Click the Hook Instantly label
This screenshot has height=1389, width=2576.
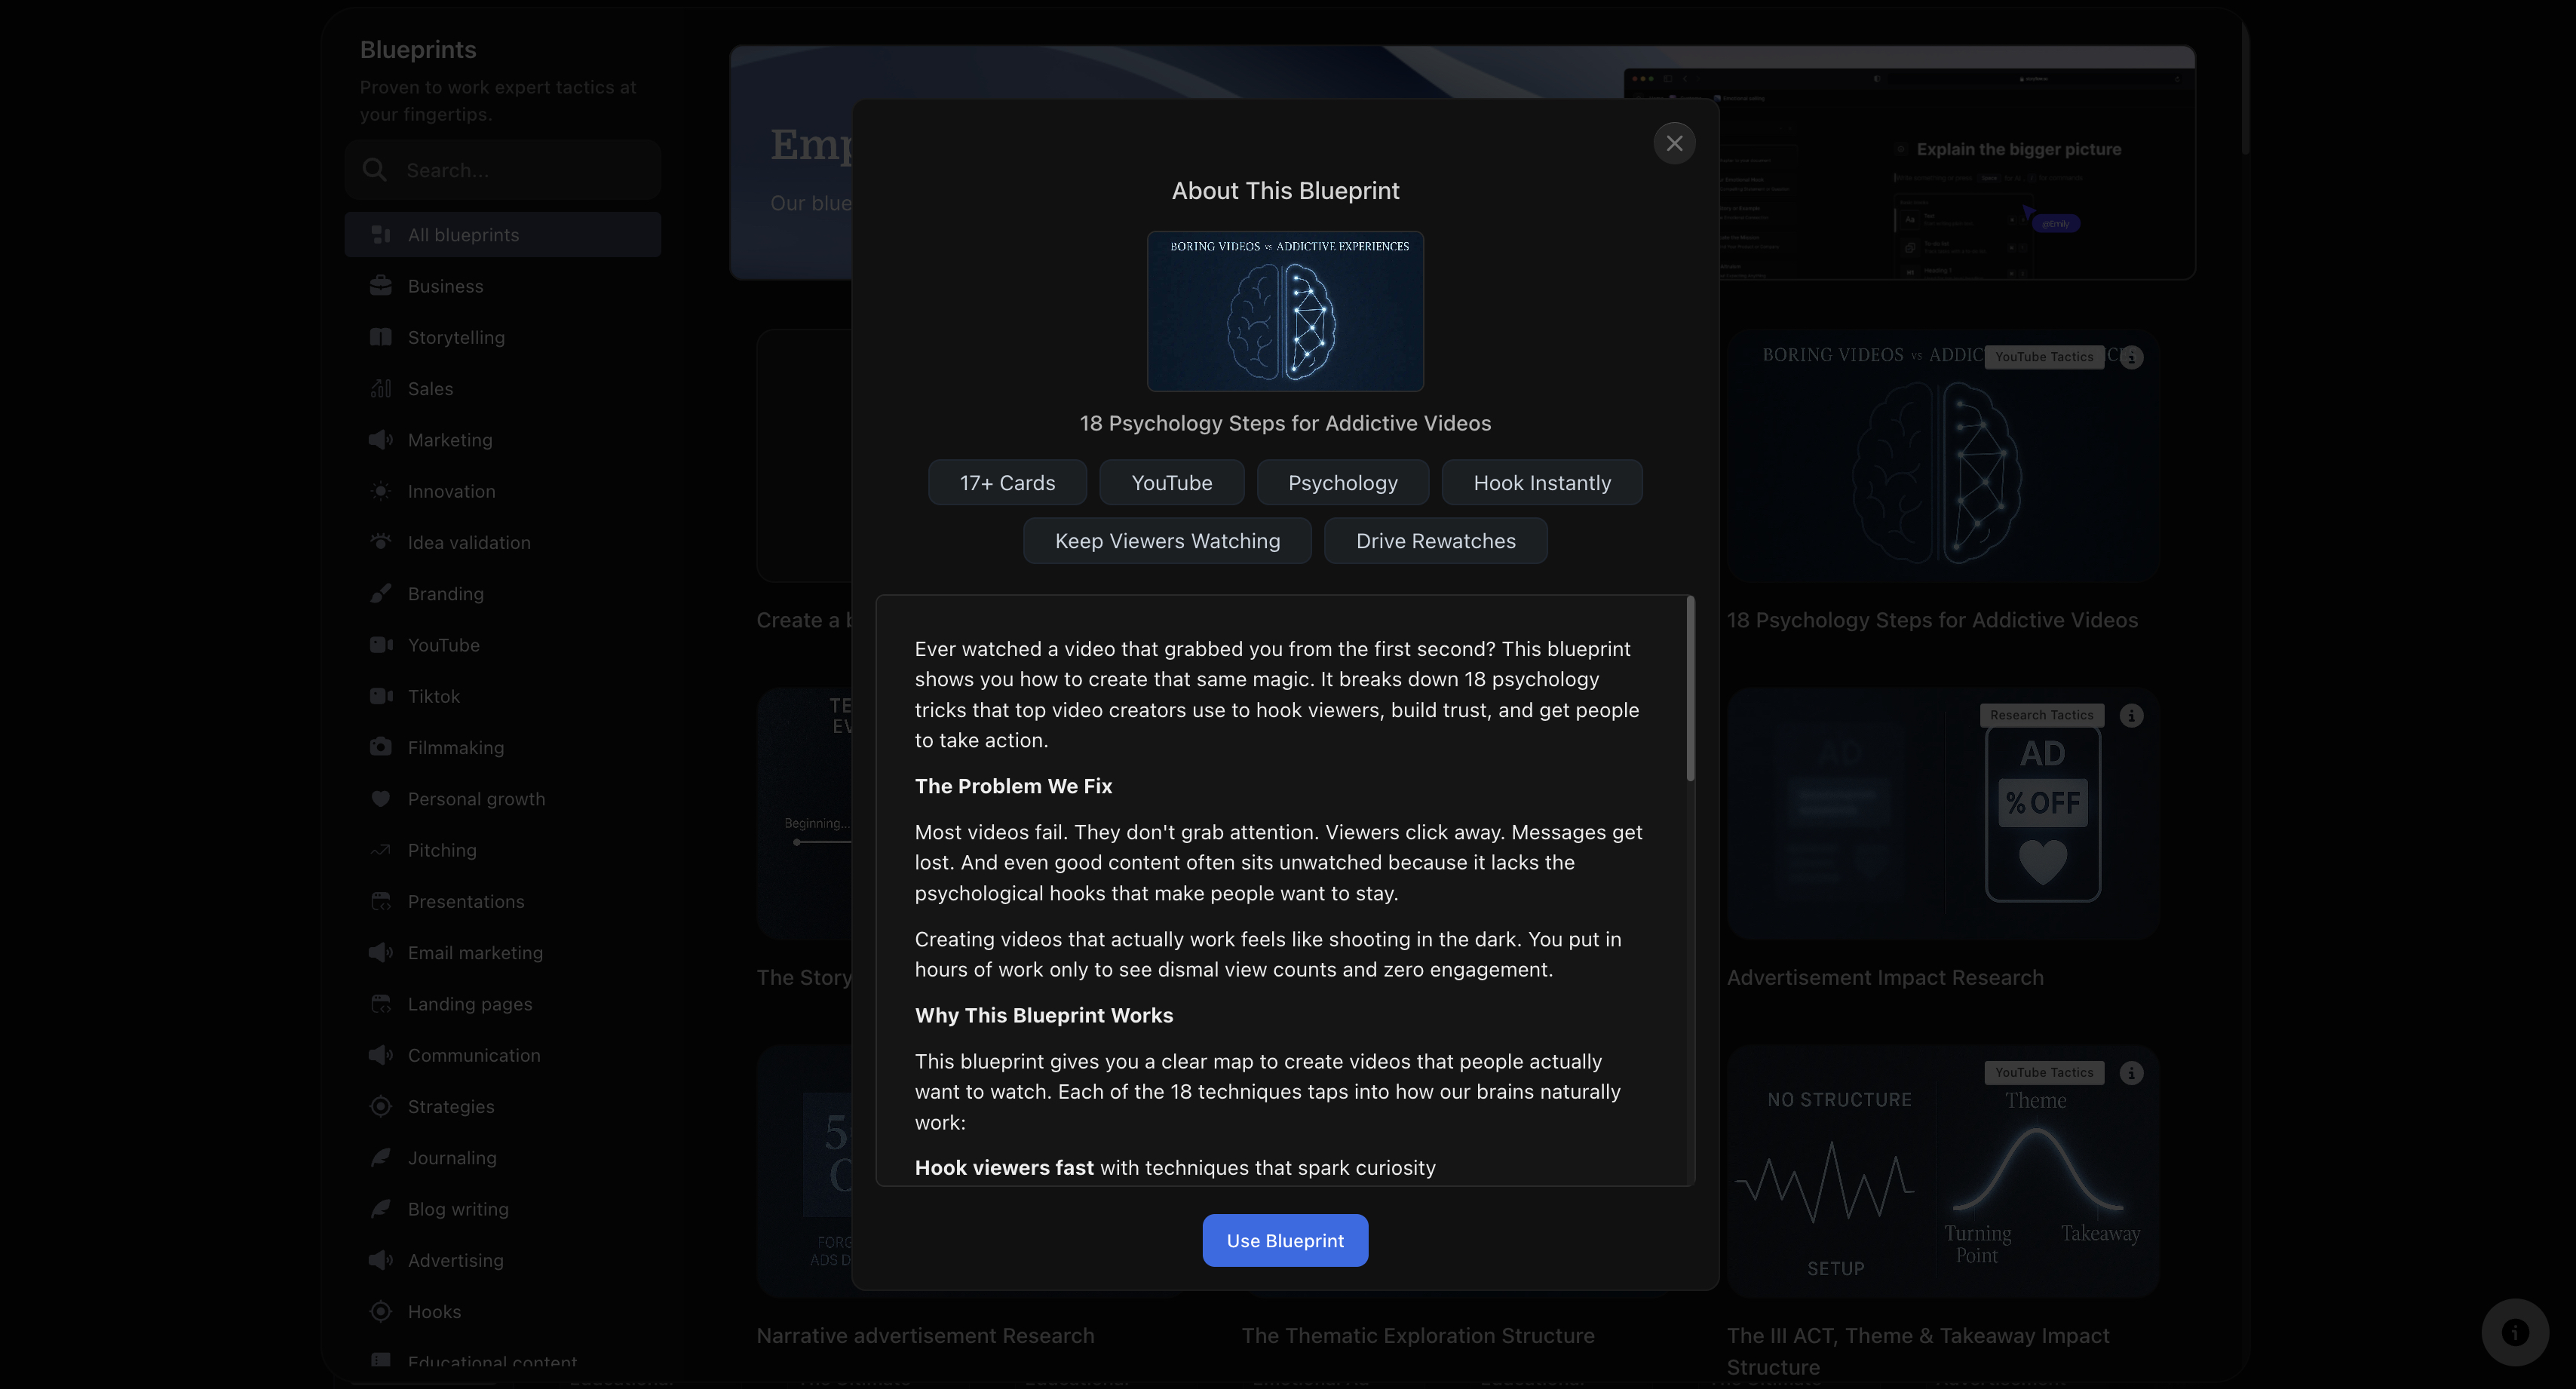click(1541, 482)
